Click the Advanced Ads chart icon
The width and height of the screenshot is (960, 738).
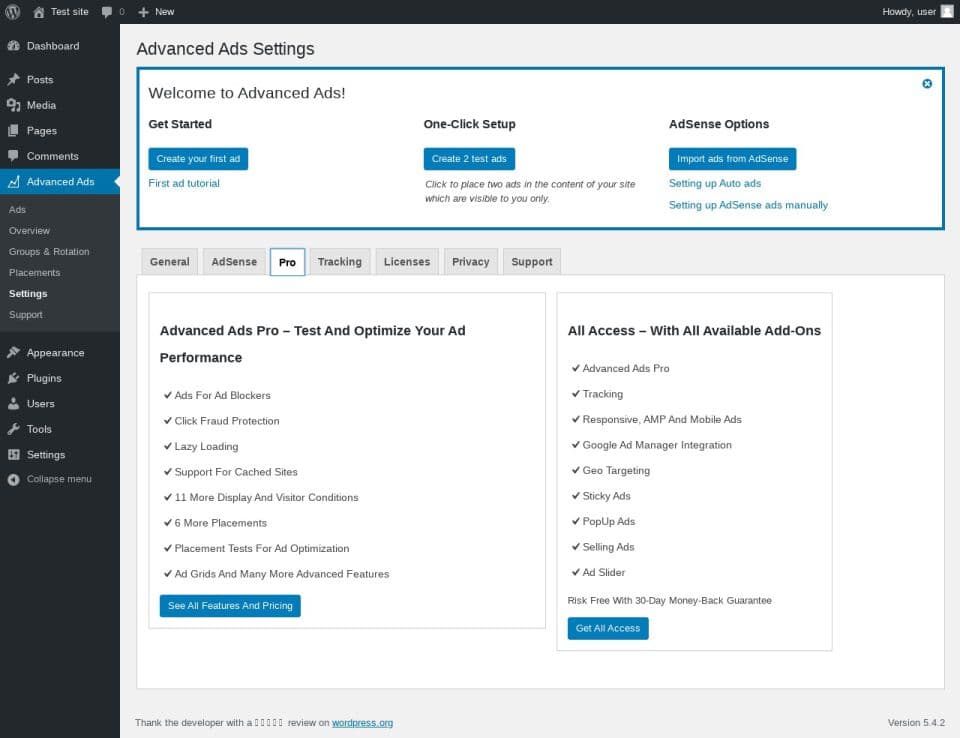(13, 182)
